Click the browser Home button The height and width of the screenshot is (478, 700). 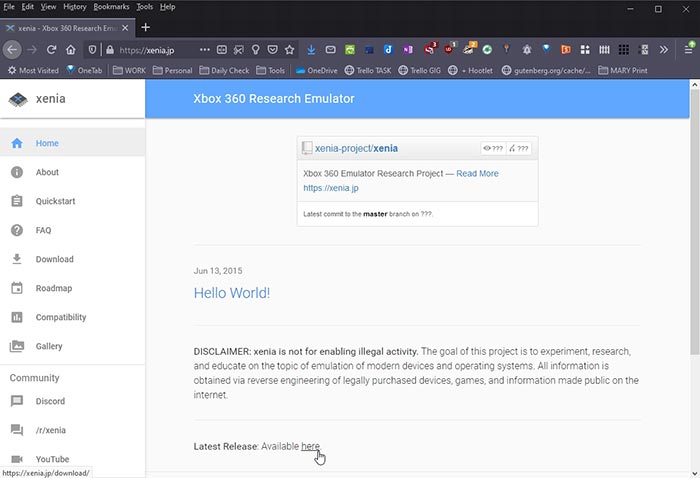tap(72, 49)
